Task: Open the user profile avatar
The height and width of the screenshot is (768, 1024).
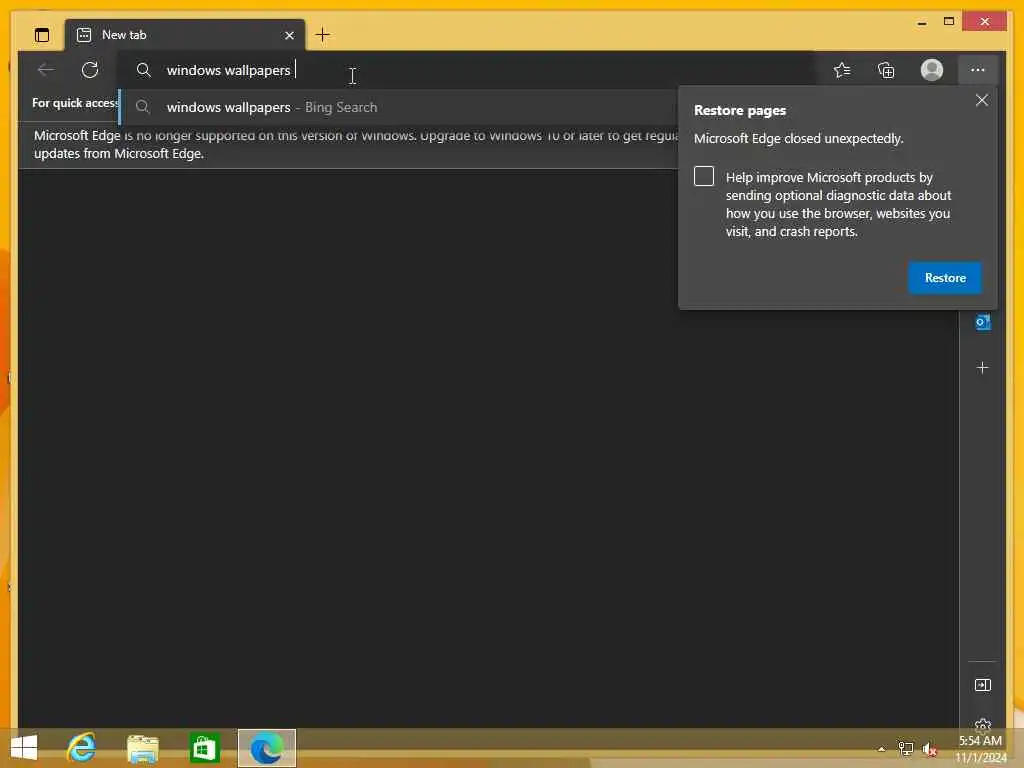Action: click(932, 70)
